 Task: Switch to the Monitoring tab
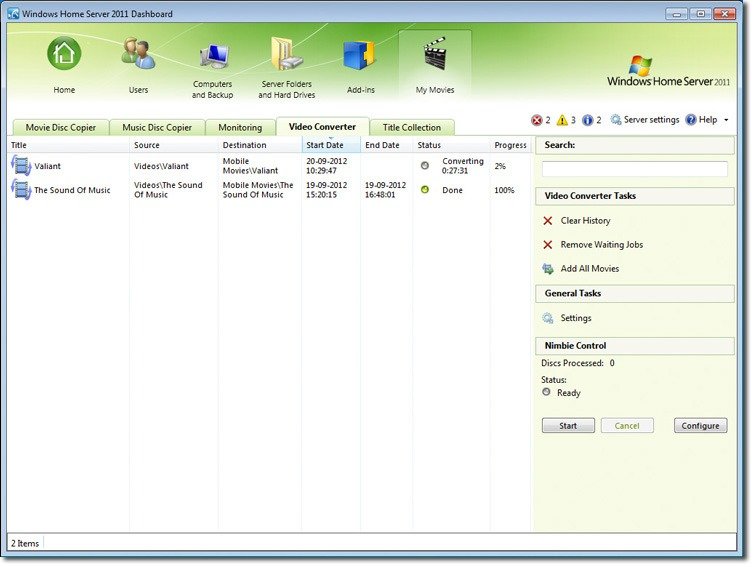(x=240, y=127)
